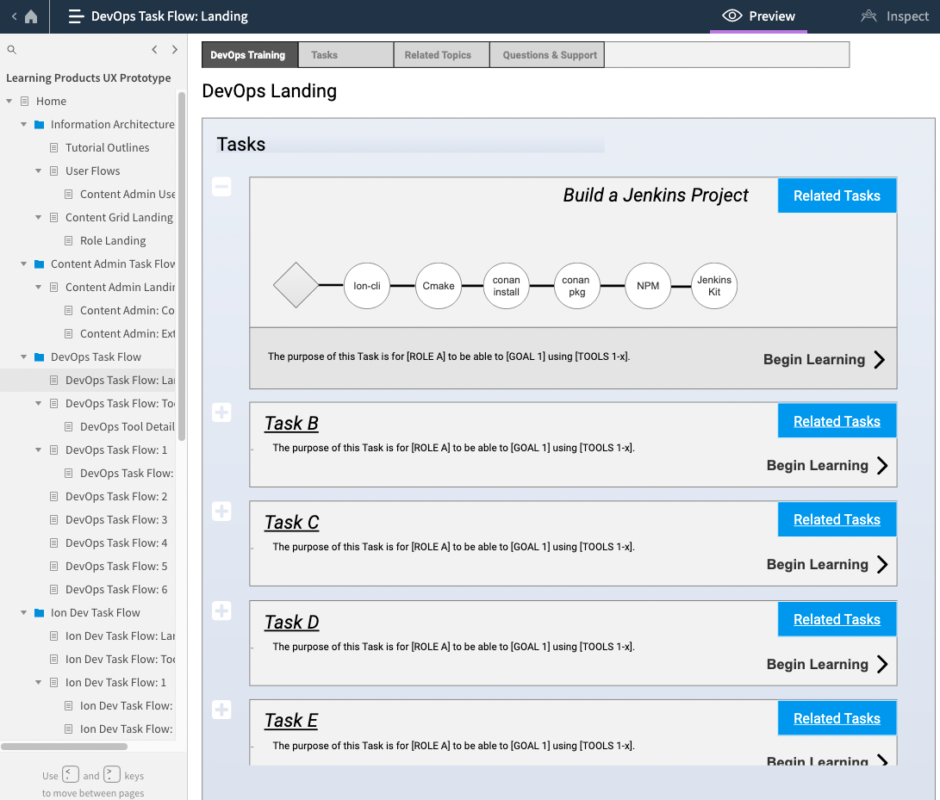This screenshot has width=940, height=800.
Task: Collapse Content Grid Landing tree arrow
Action: coord(38,218)
